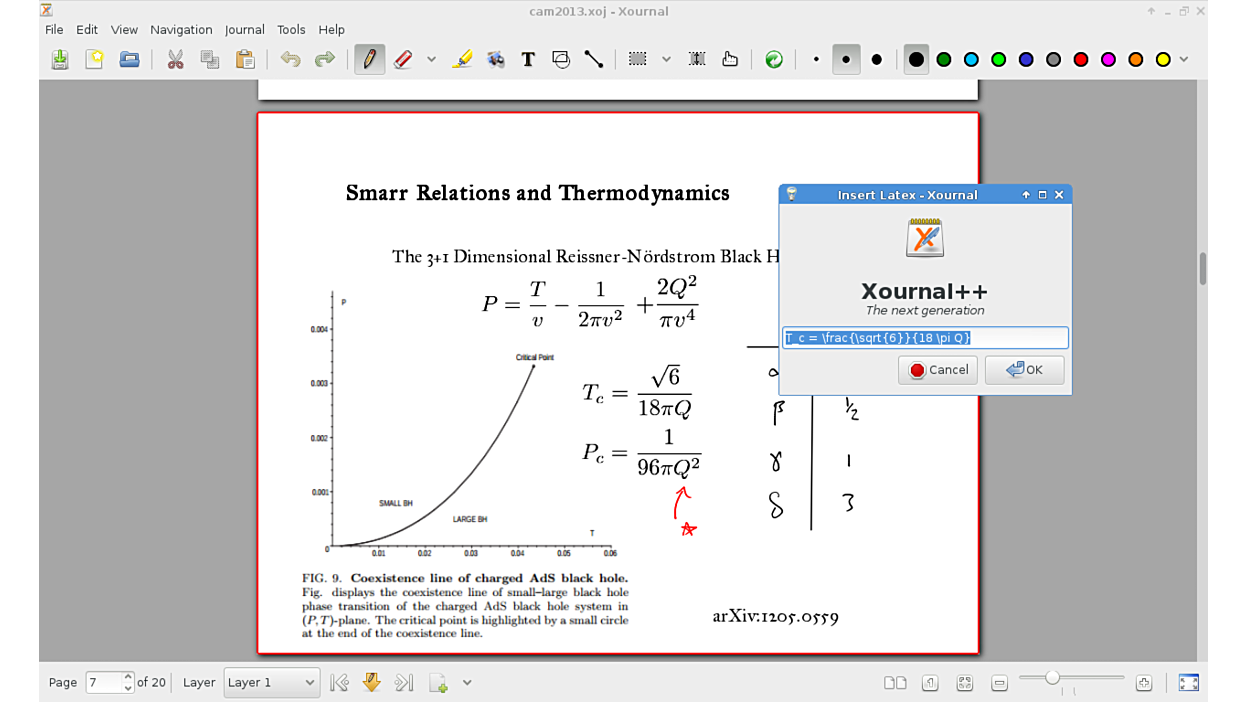1248x702 pixels.
Task: Open the Journal menu
Action: (244, 30)
